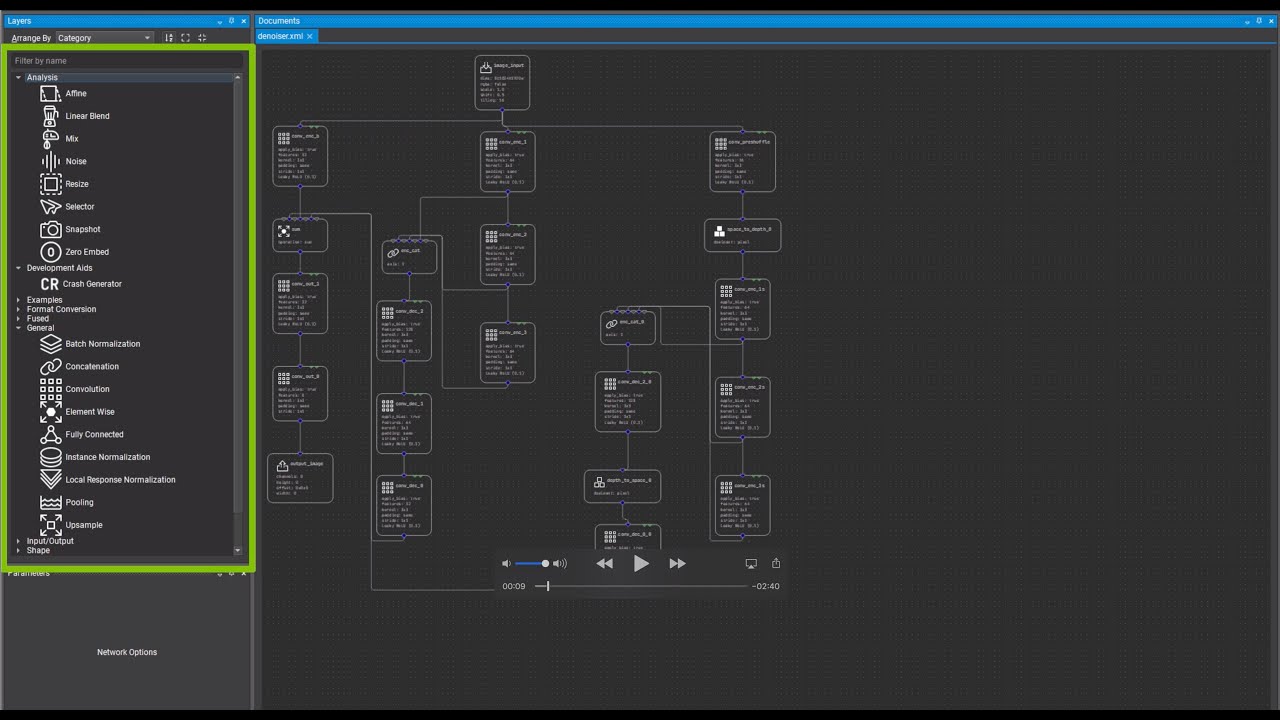Expand the Input/Output category
This screenshot has height=720, width=1280.
pos(18,541)
